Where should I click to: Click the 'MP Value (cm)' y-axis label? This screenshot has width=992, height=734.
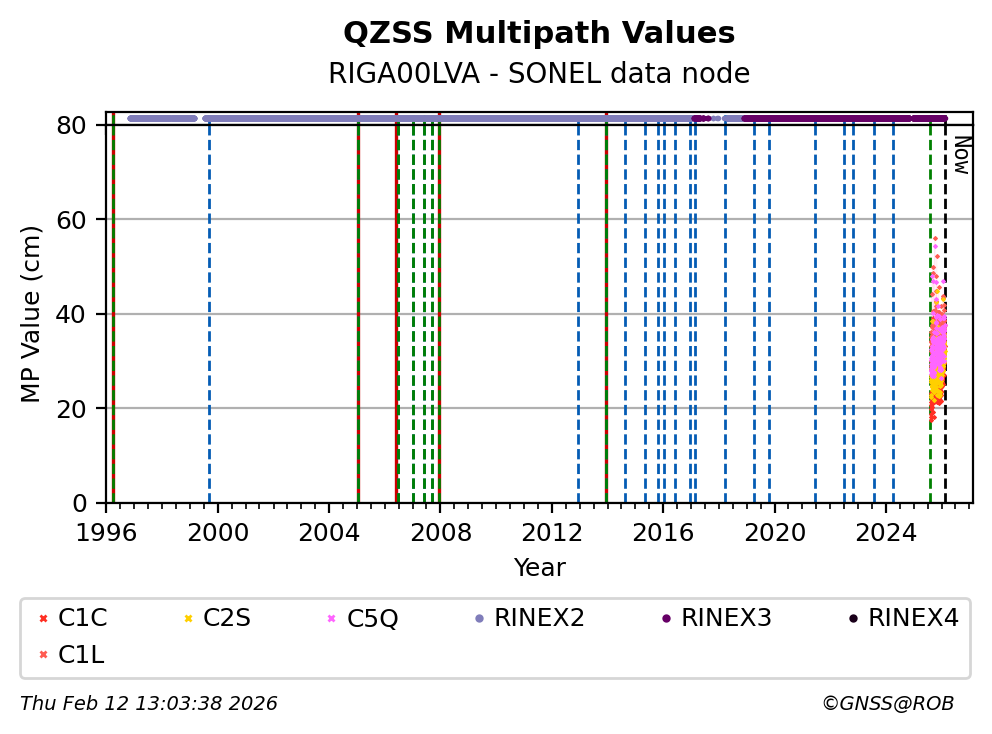coord(32,314)
